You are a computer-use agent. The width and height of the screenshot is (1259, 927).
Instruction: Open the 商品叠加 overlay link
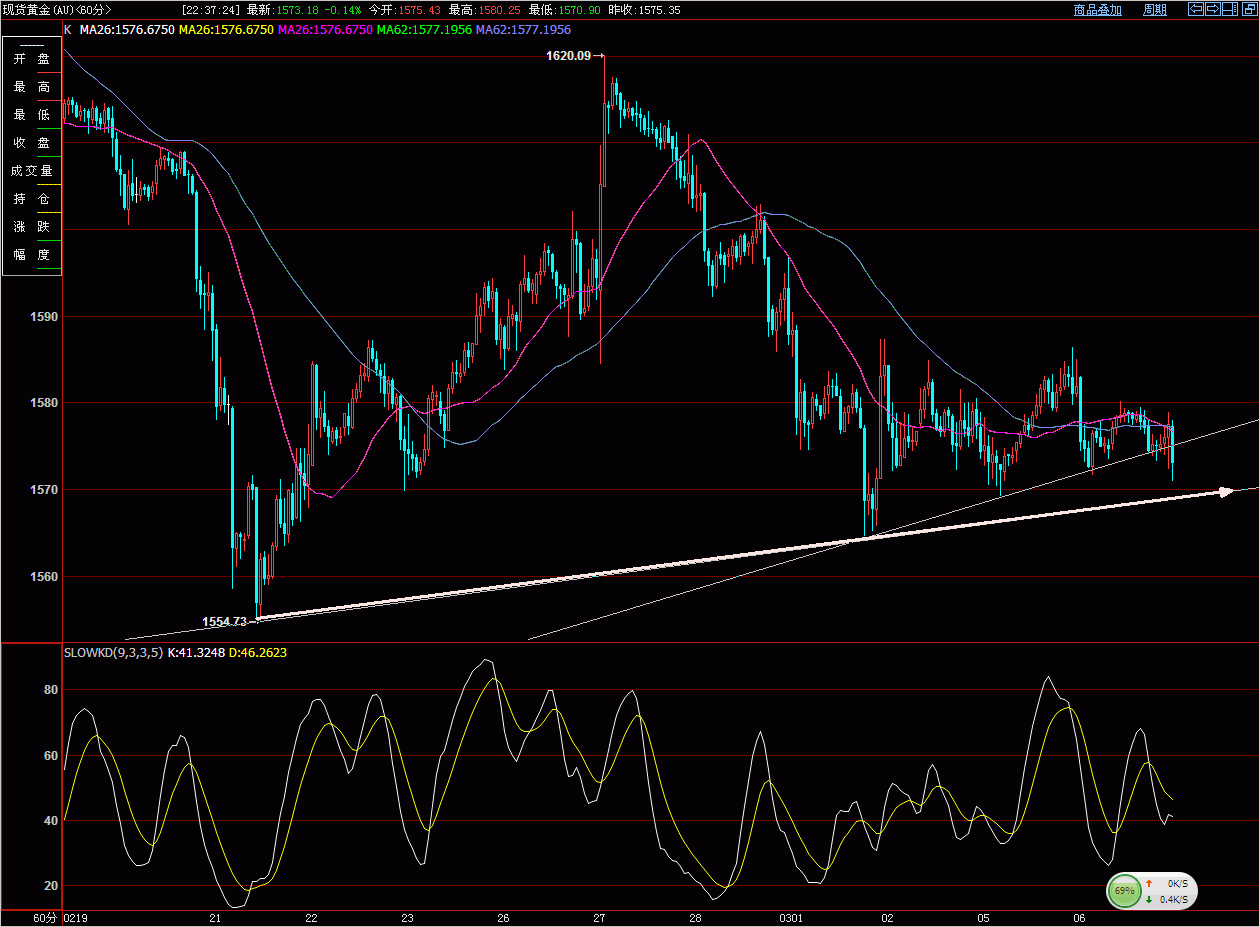coord(1097,10)
